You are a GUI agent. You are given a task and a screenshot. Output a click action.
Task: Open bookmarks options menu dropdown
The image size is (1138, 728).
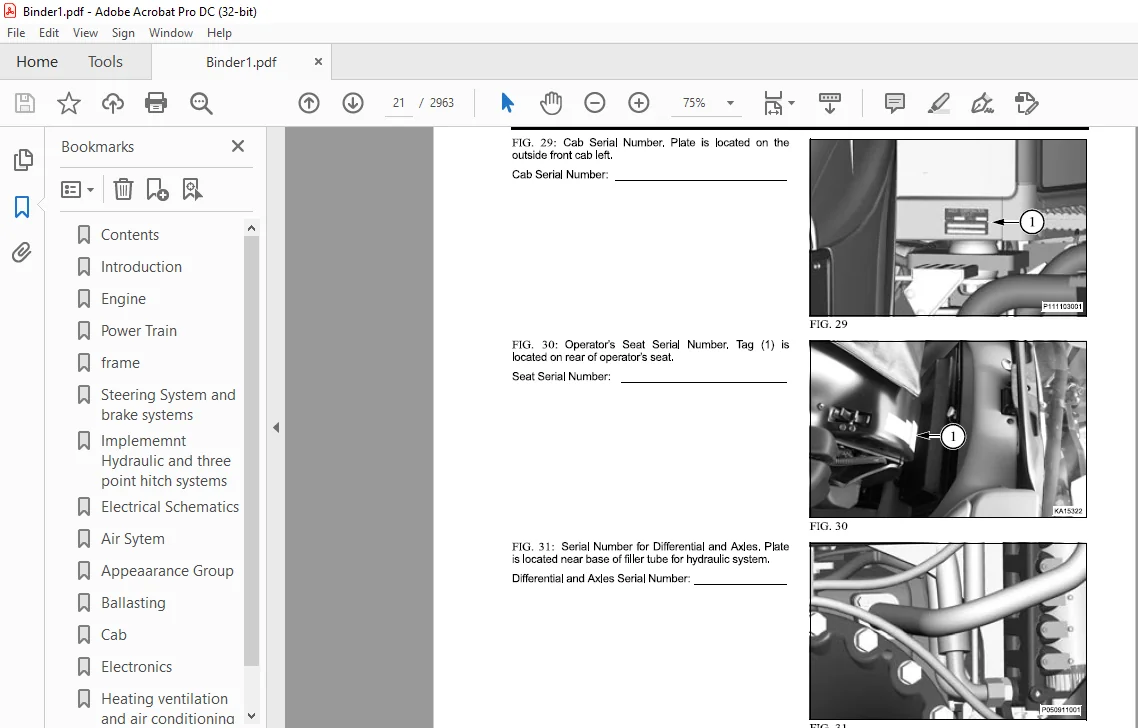point(78,189)
